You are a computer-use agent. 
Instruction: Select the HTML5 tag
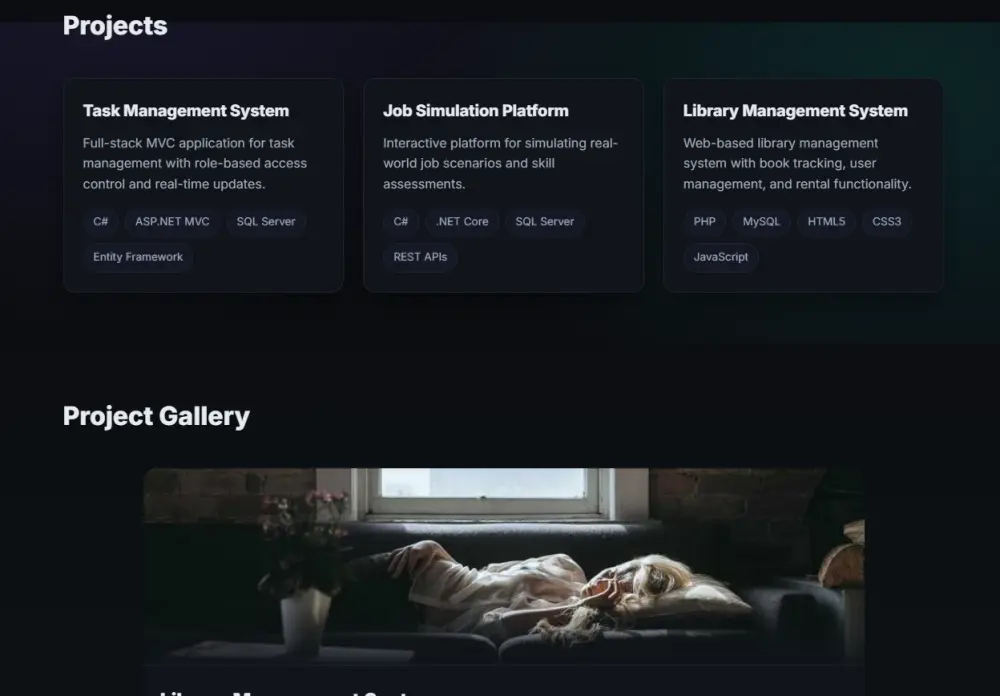826,222
